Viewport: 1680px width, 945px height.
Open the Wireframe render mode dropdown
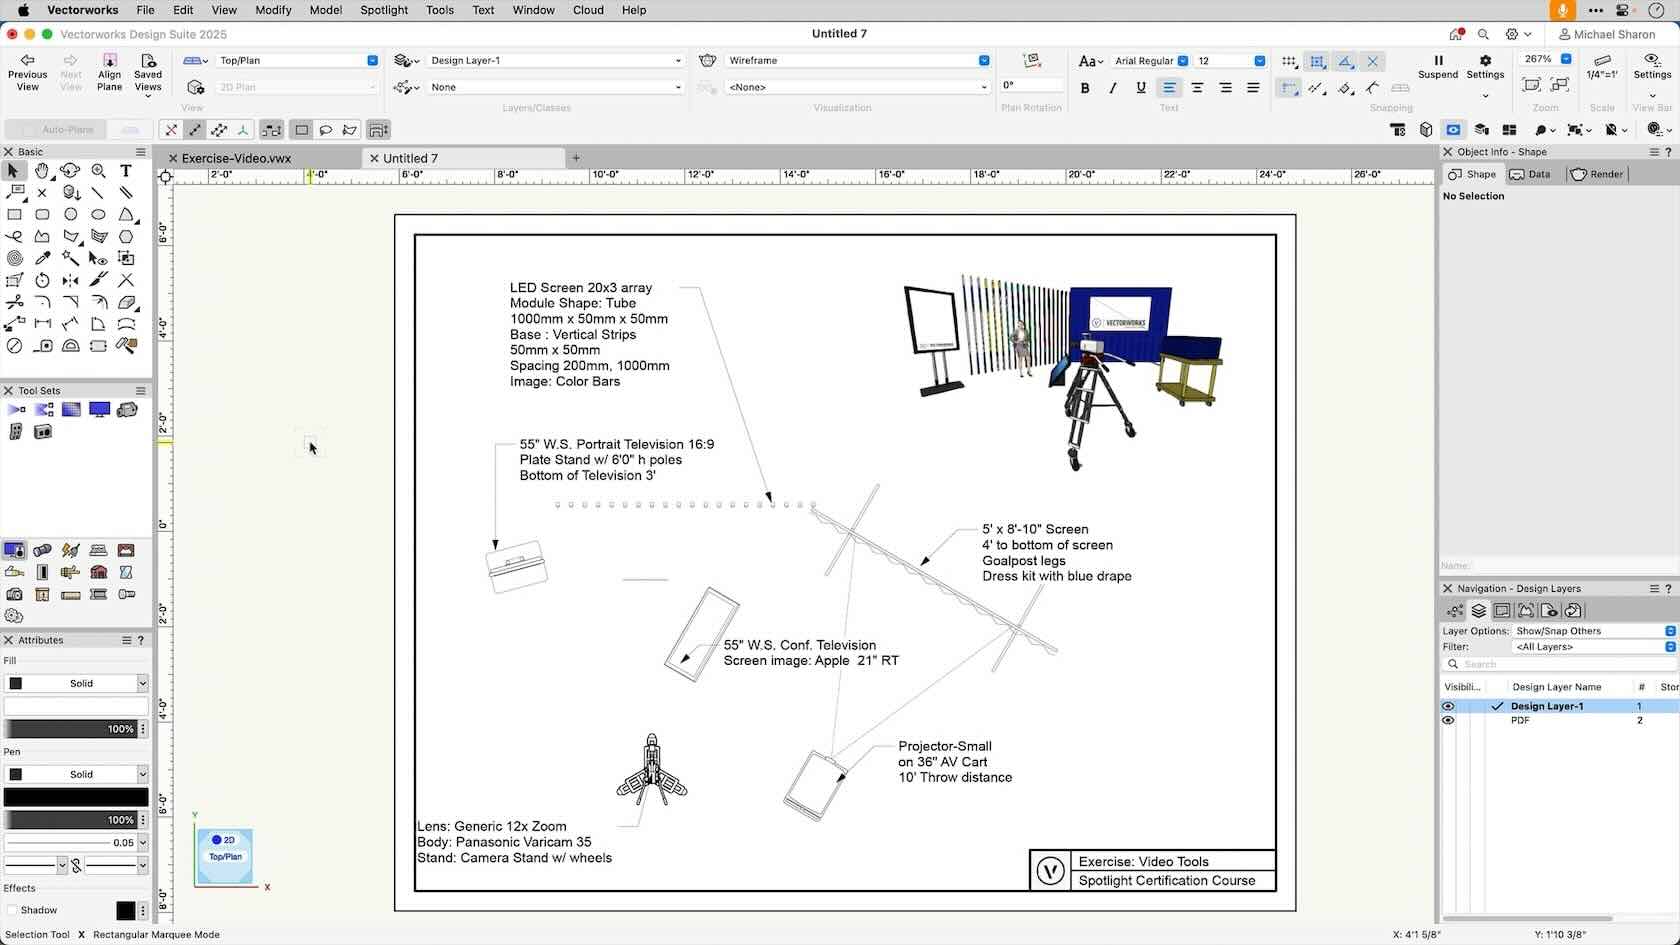point(857,61)
